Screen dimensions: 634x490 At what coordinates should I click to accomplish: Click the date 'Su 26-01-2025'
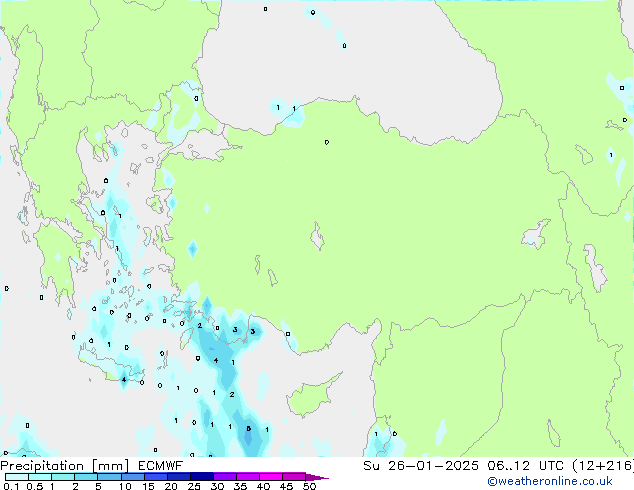(421, 466)
